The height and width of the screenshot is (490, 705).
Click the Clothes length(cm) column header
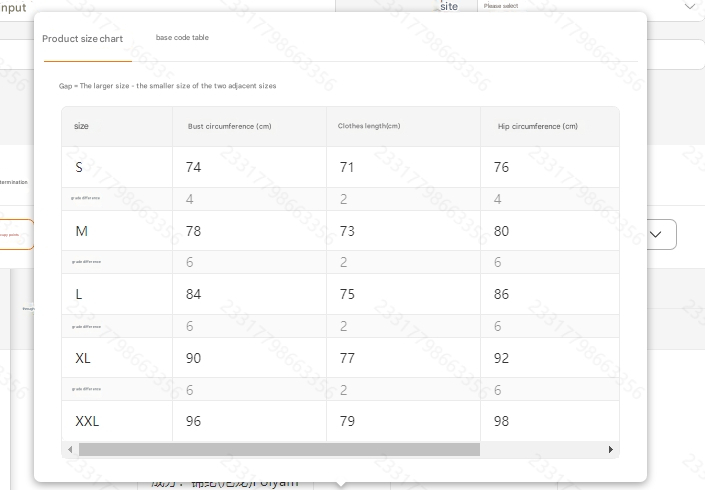click(x=369, y=126)
